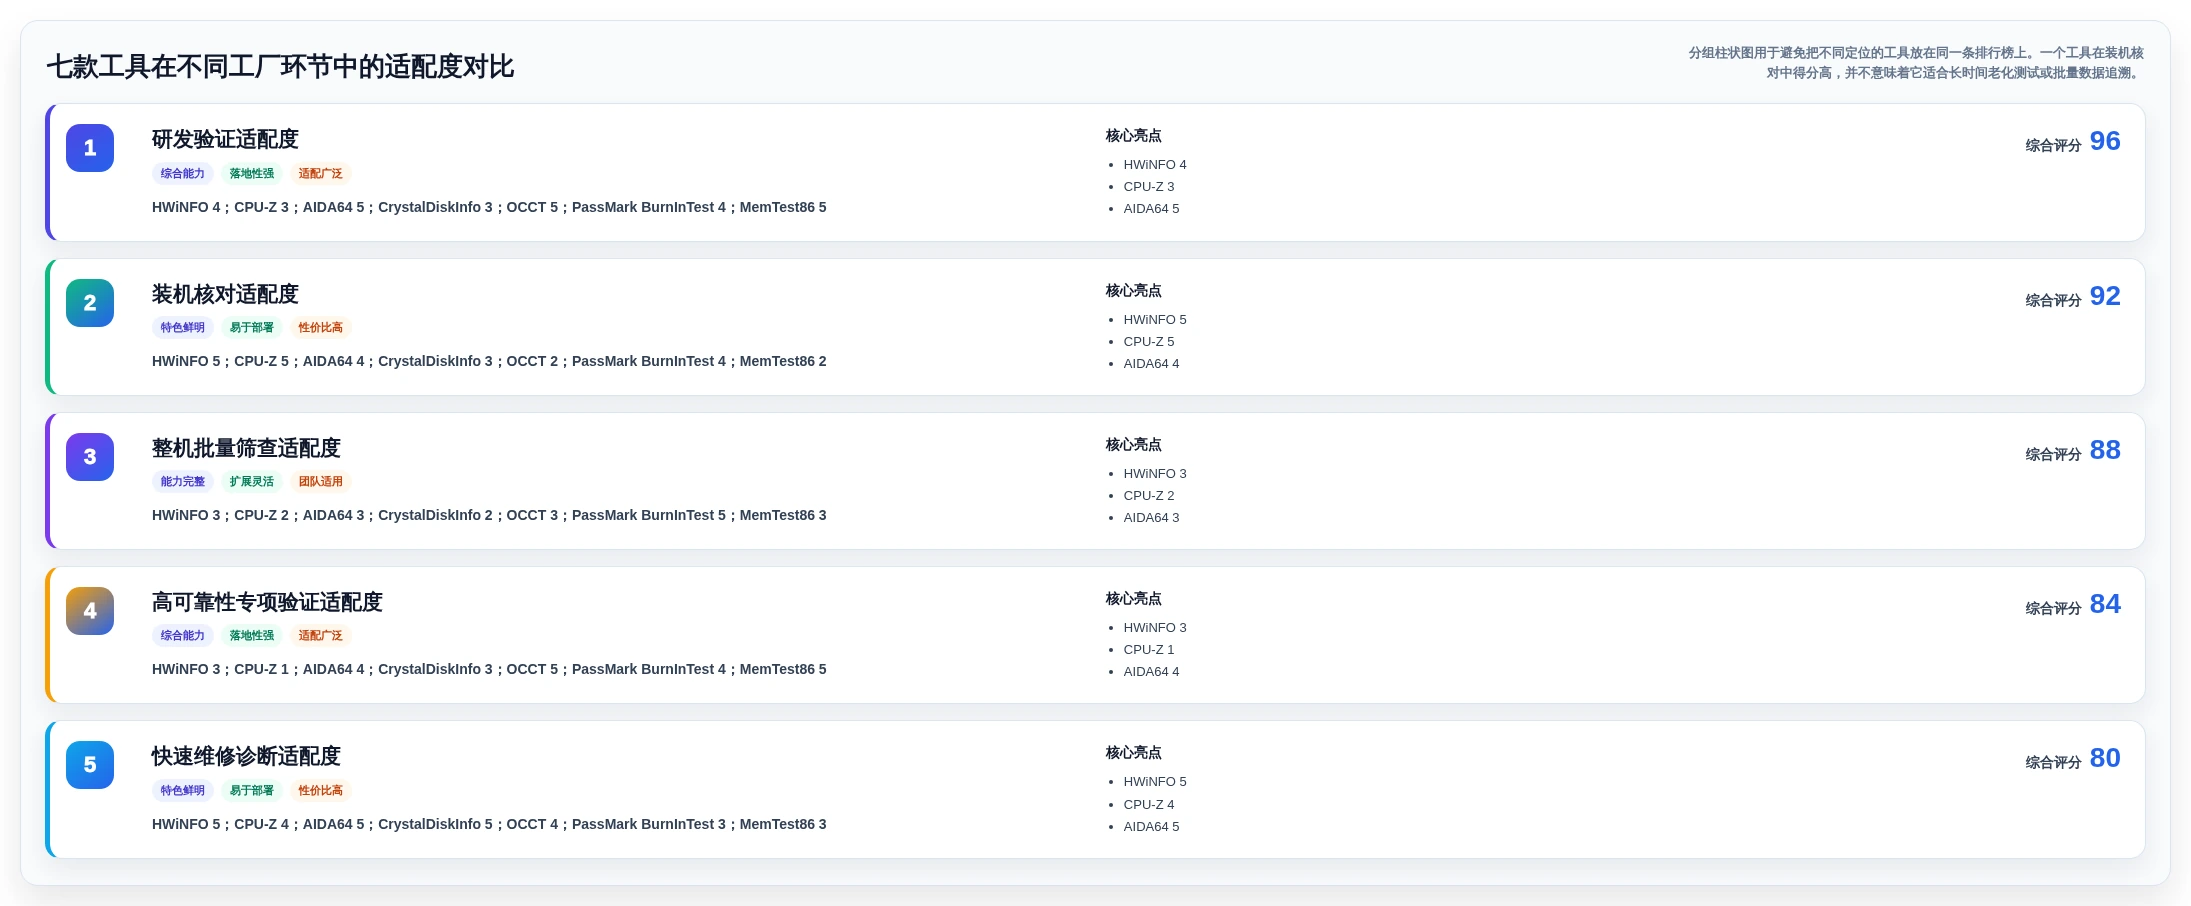2191x906 pixels.
Task: Select 综合能力 tag in 研发验证适配度 card
Action: (x=183, y=173)
